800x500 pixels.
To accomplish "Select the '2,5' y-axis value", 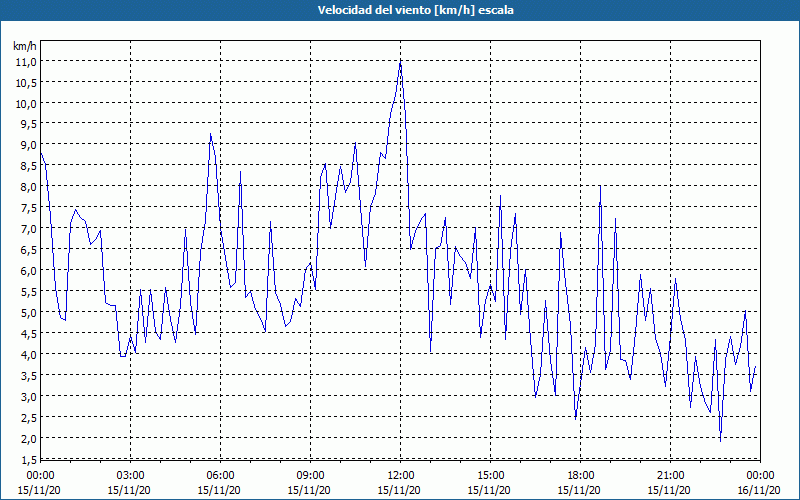I will [x=29, y=417].
